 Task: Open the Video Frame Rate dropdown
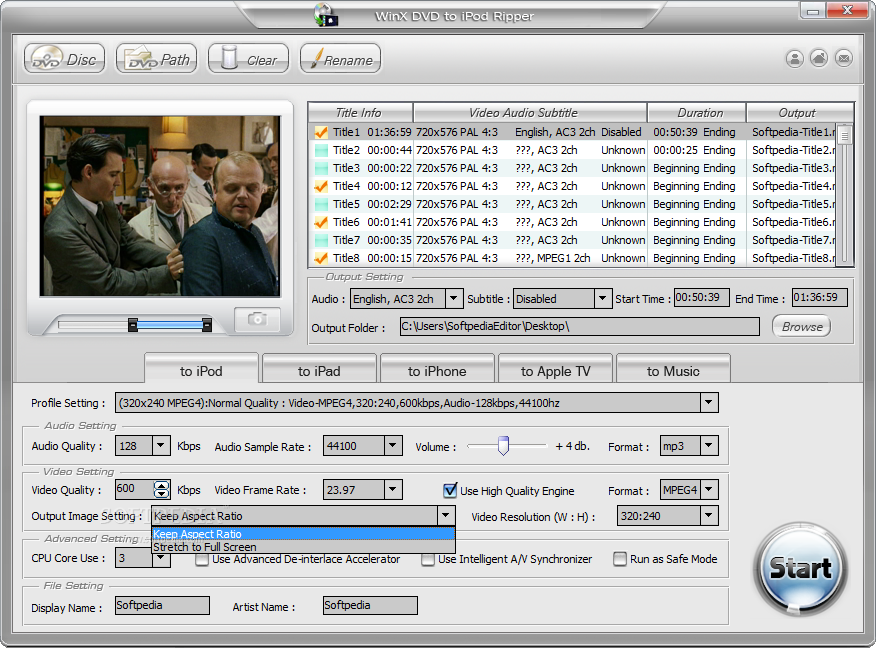tap(393, 490)
